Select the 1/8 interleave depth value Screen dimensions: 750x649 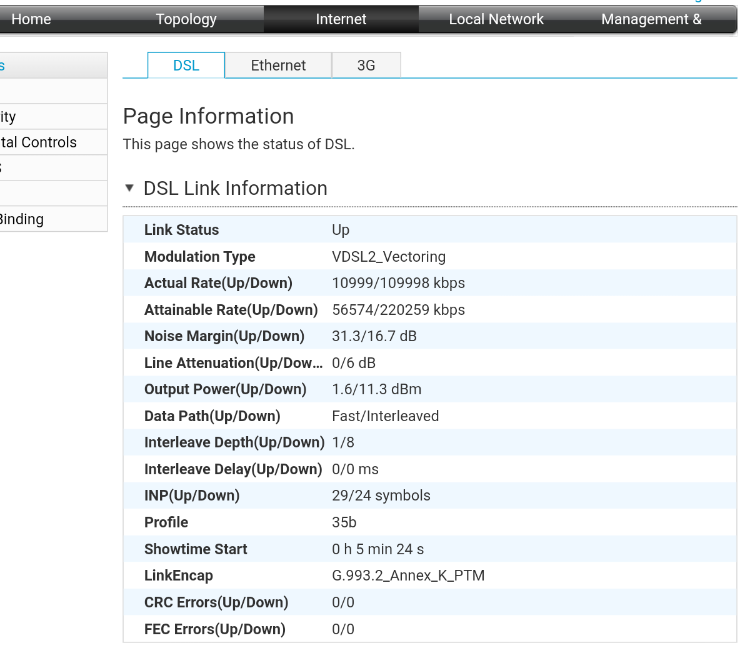[343, 442]
